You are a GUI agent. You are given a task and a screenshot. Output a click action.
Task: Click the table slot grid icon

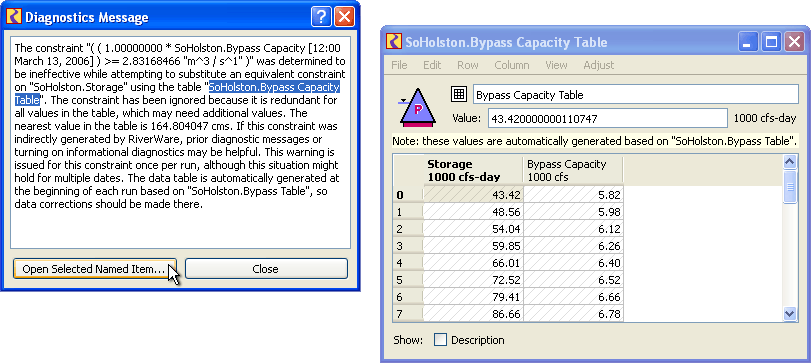[x=458, y=94]
